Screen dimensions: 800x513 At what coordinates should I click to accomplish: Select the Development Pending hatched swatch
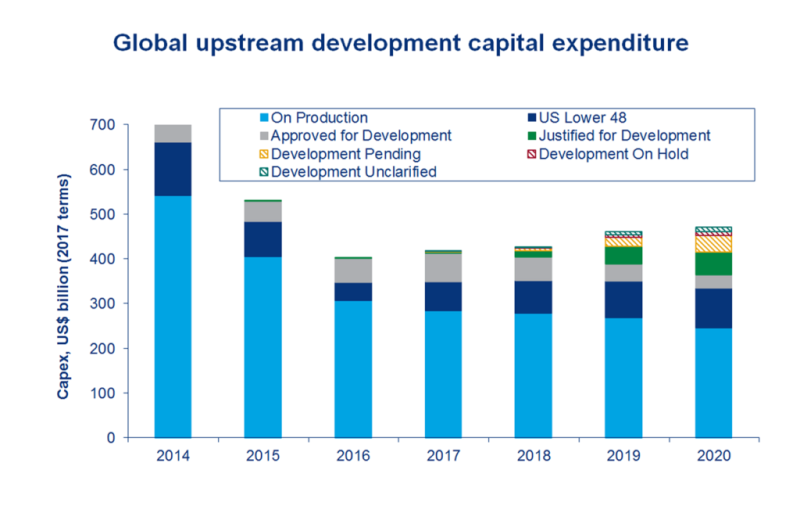(264, 154)
